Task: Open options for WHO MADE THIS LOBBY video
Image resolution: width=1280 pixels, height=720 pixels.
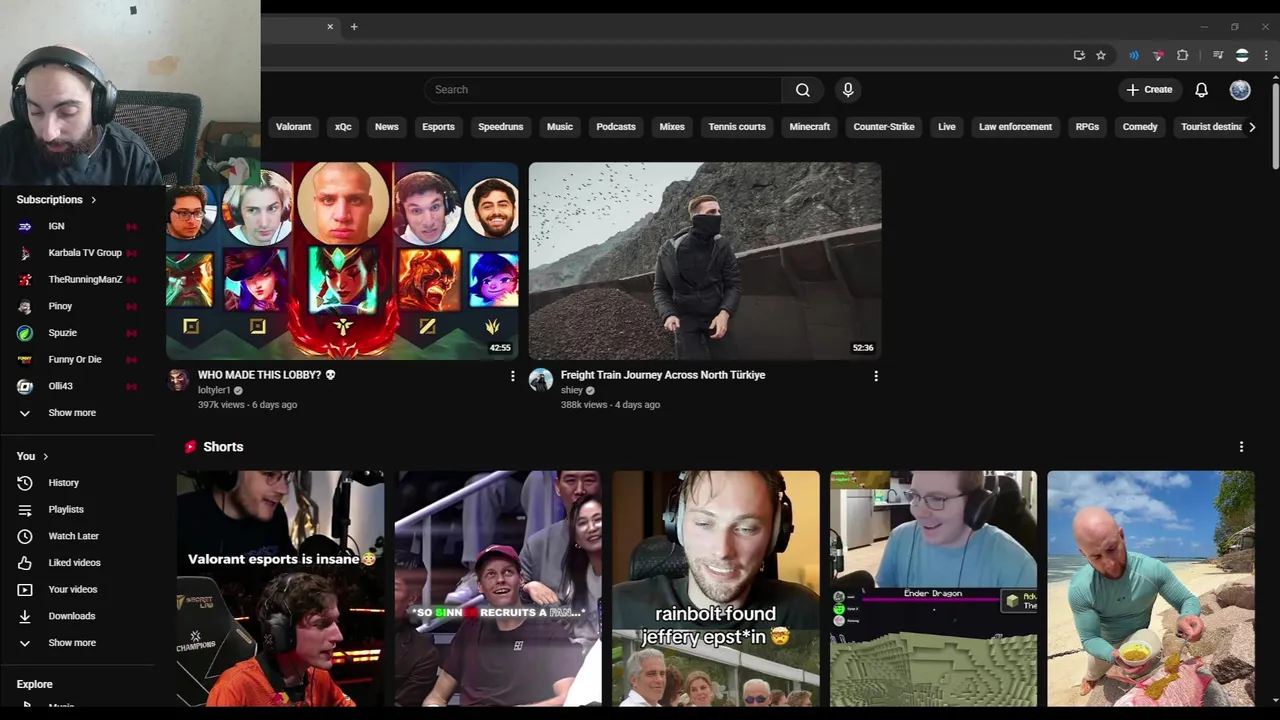Action: (513, 376)
